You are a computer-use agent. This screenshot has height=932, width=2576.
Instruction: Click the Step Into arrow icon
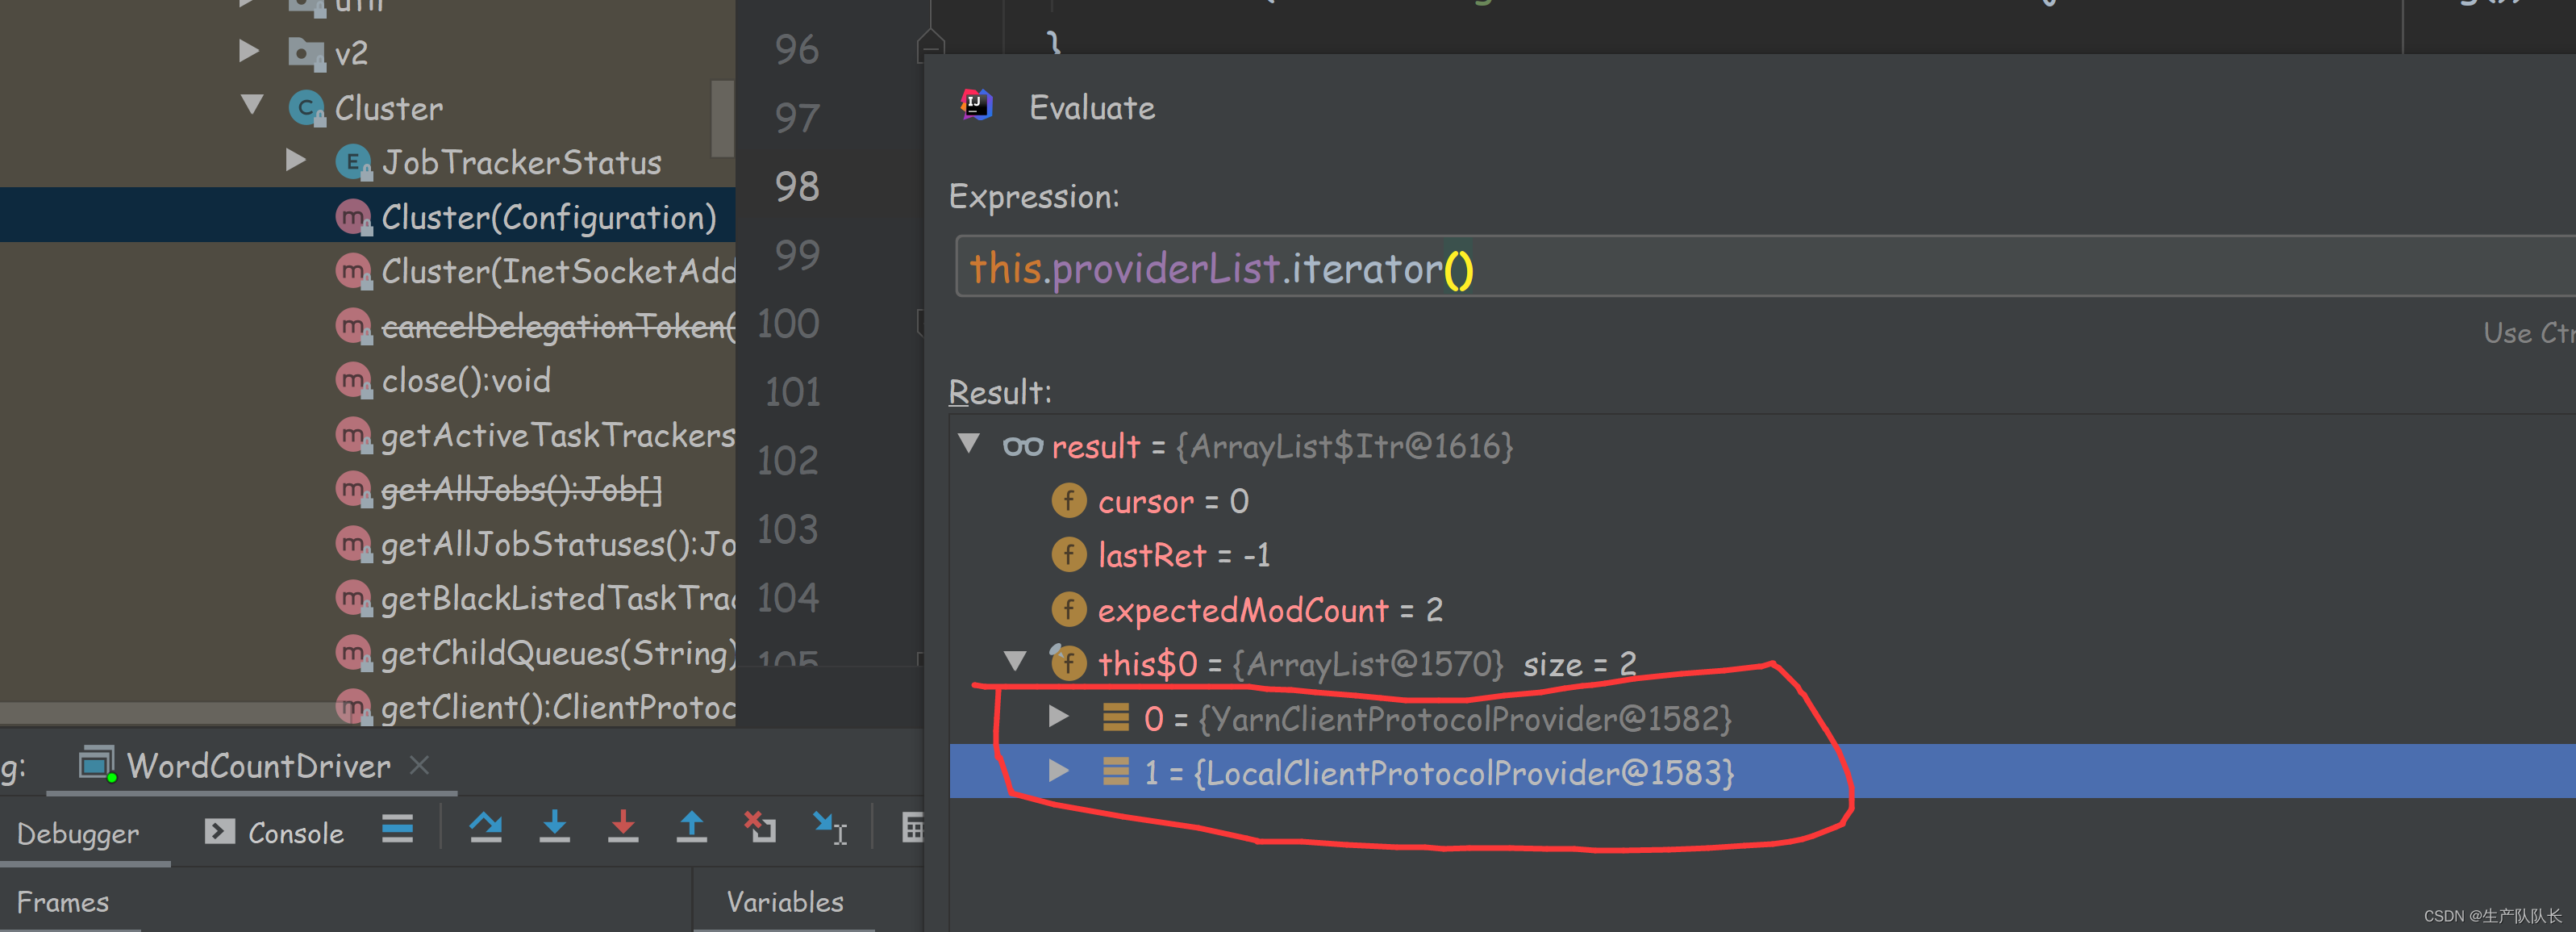click(x=554, y=827)
